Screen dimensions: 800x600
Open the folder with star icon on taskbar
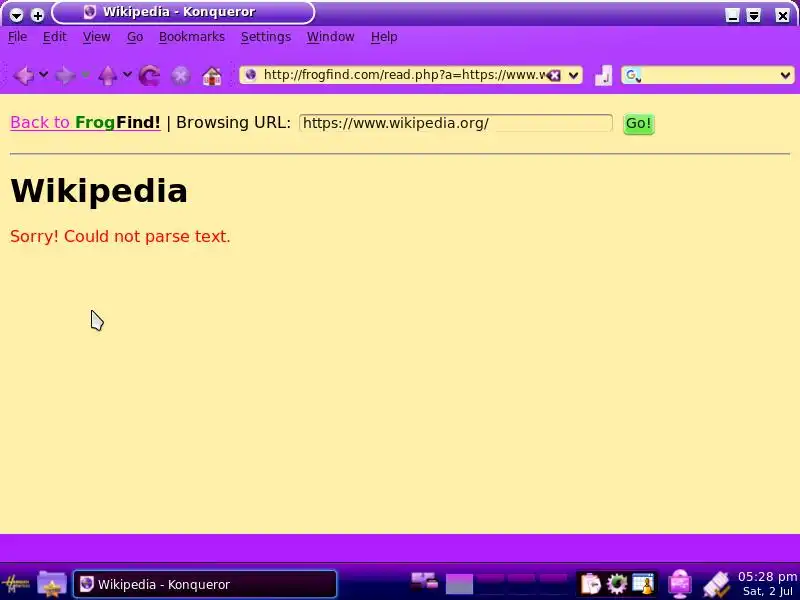coord(52,584)
